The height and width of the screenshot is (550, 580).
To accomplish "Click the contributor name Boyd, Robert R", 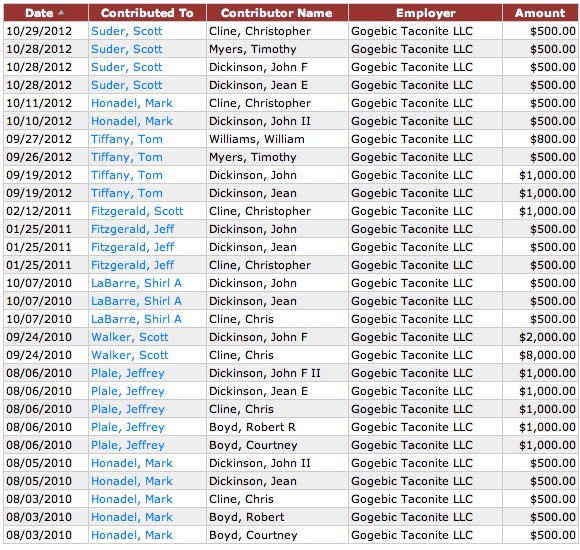I will point(252,427).
